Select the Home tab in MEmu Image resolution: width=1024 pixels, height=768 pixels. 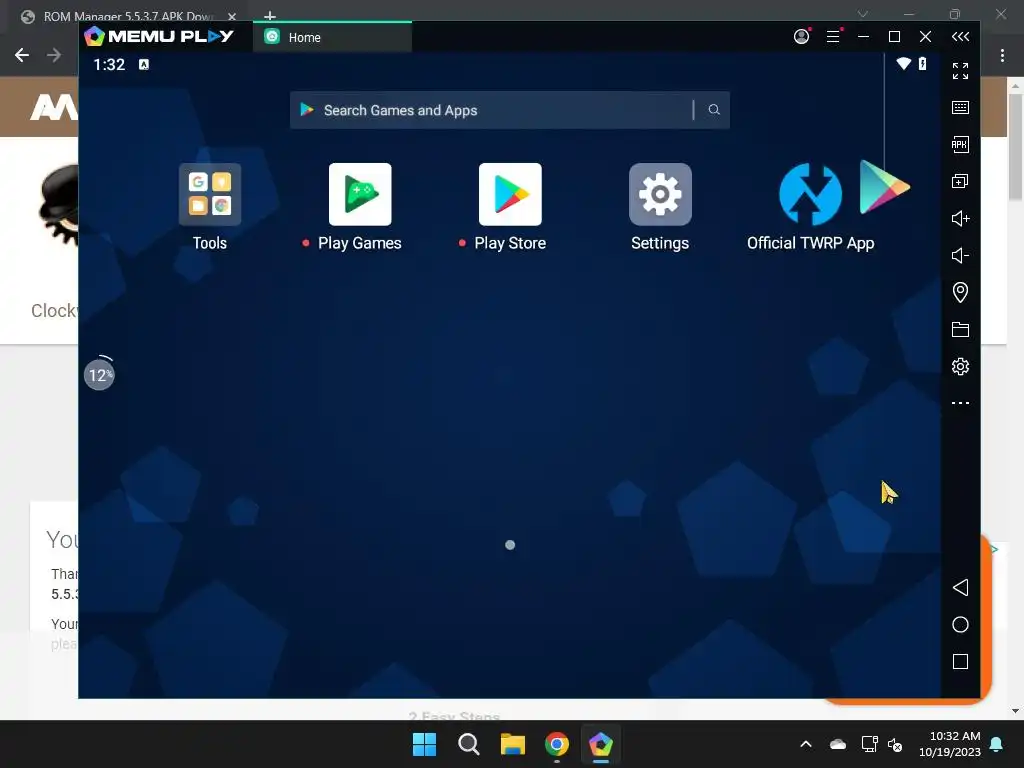coord(332,37)
